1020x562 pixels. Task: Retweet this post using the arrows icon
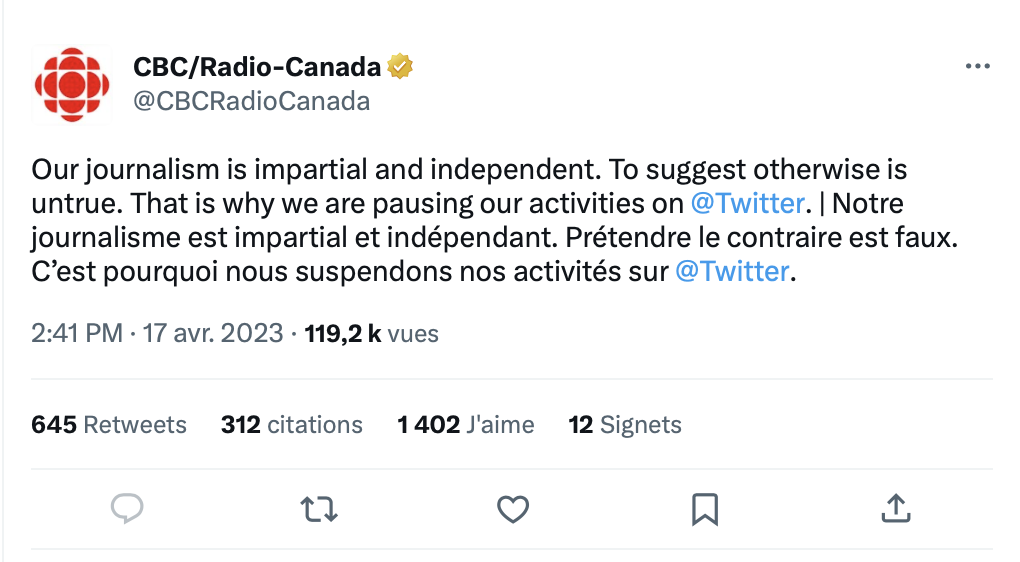pos(319,509)
